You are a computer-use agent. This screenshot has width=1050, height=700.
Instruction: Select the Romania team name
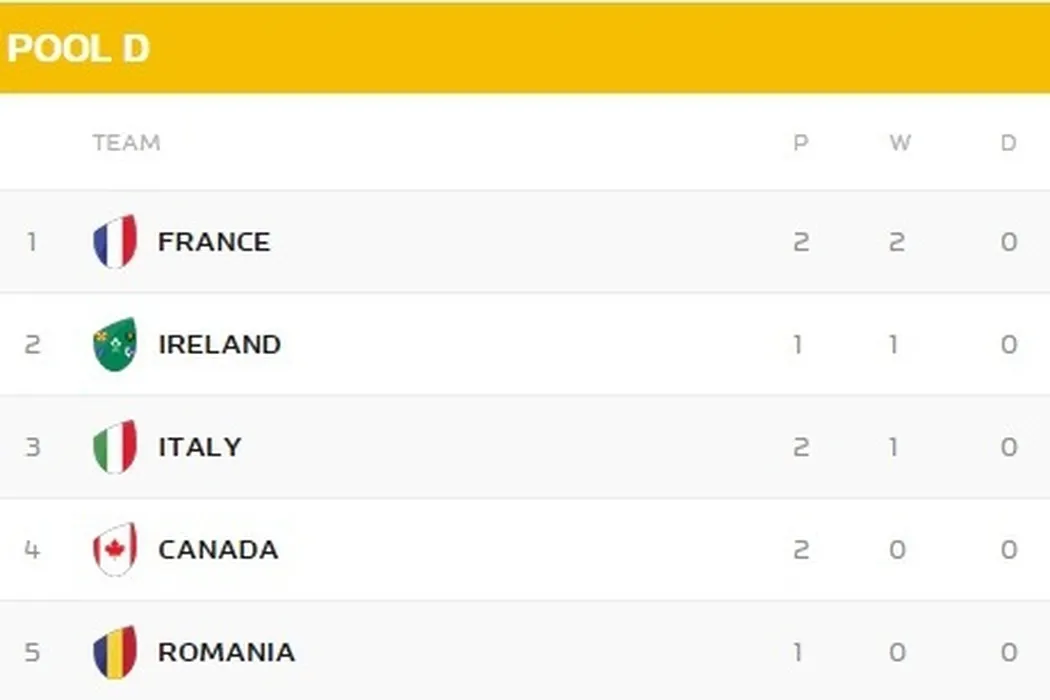pyautogui.click(x=226, y=652)
